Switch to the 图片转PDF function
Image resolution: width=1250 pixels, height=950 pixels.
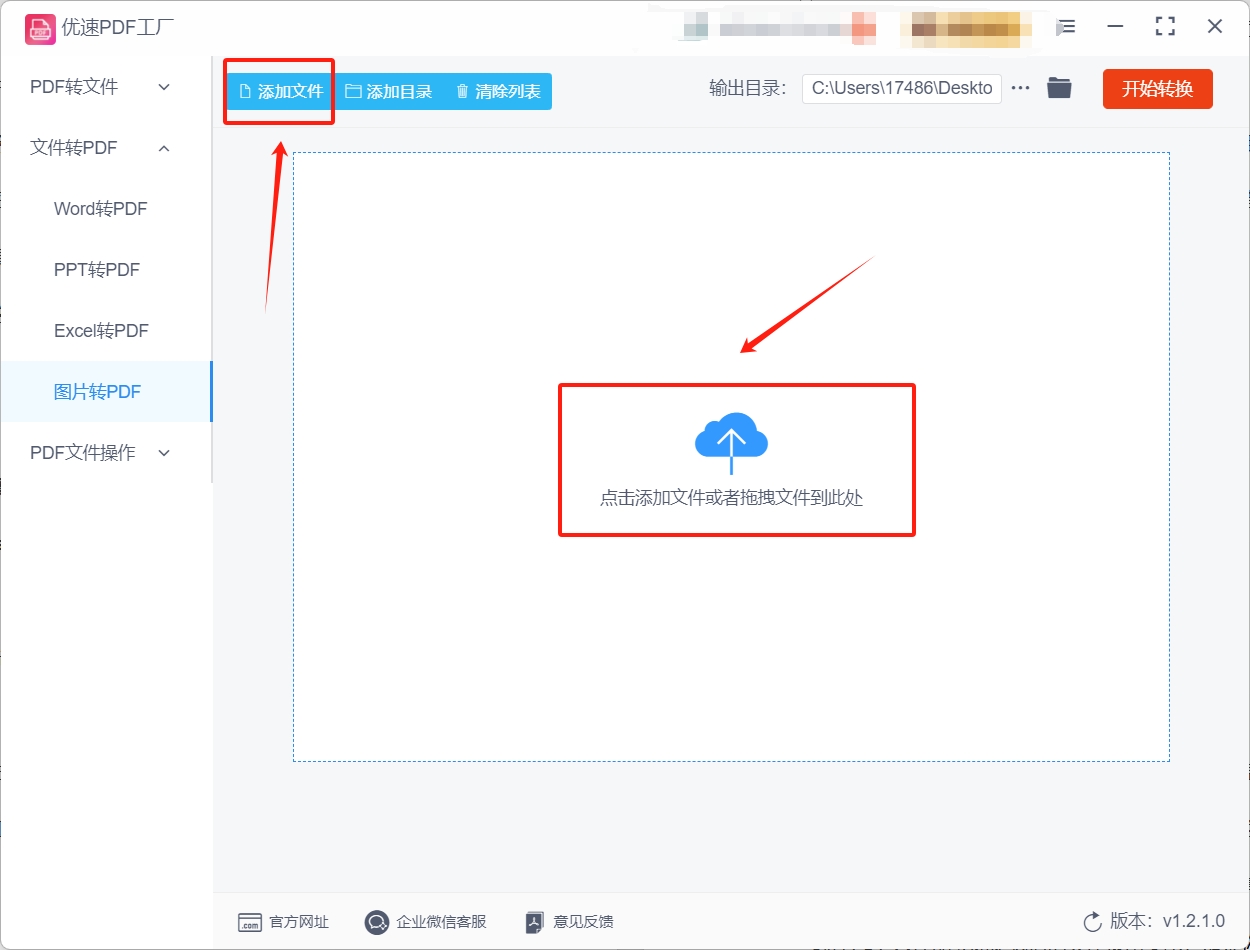[101, 391]
